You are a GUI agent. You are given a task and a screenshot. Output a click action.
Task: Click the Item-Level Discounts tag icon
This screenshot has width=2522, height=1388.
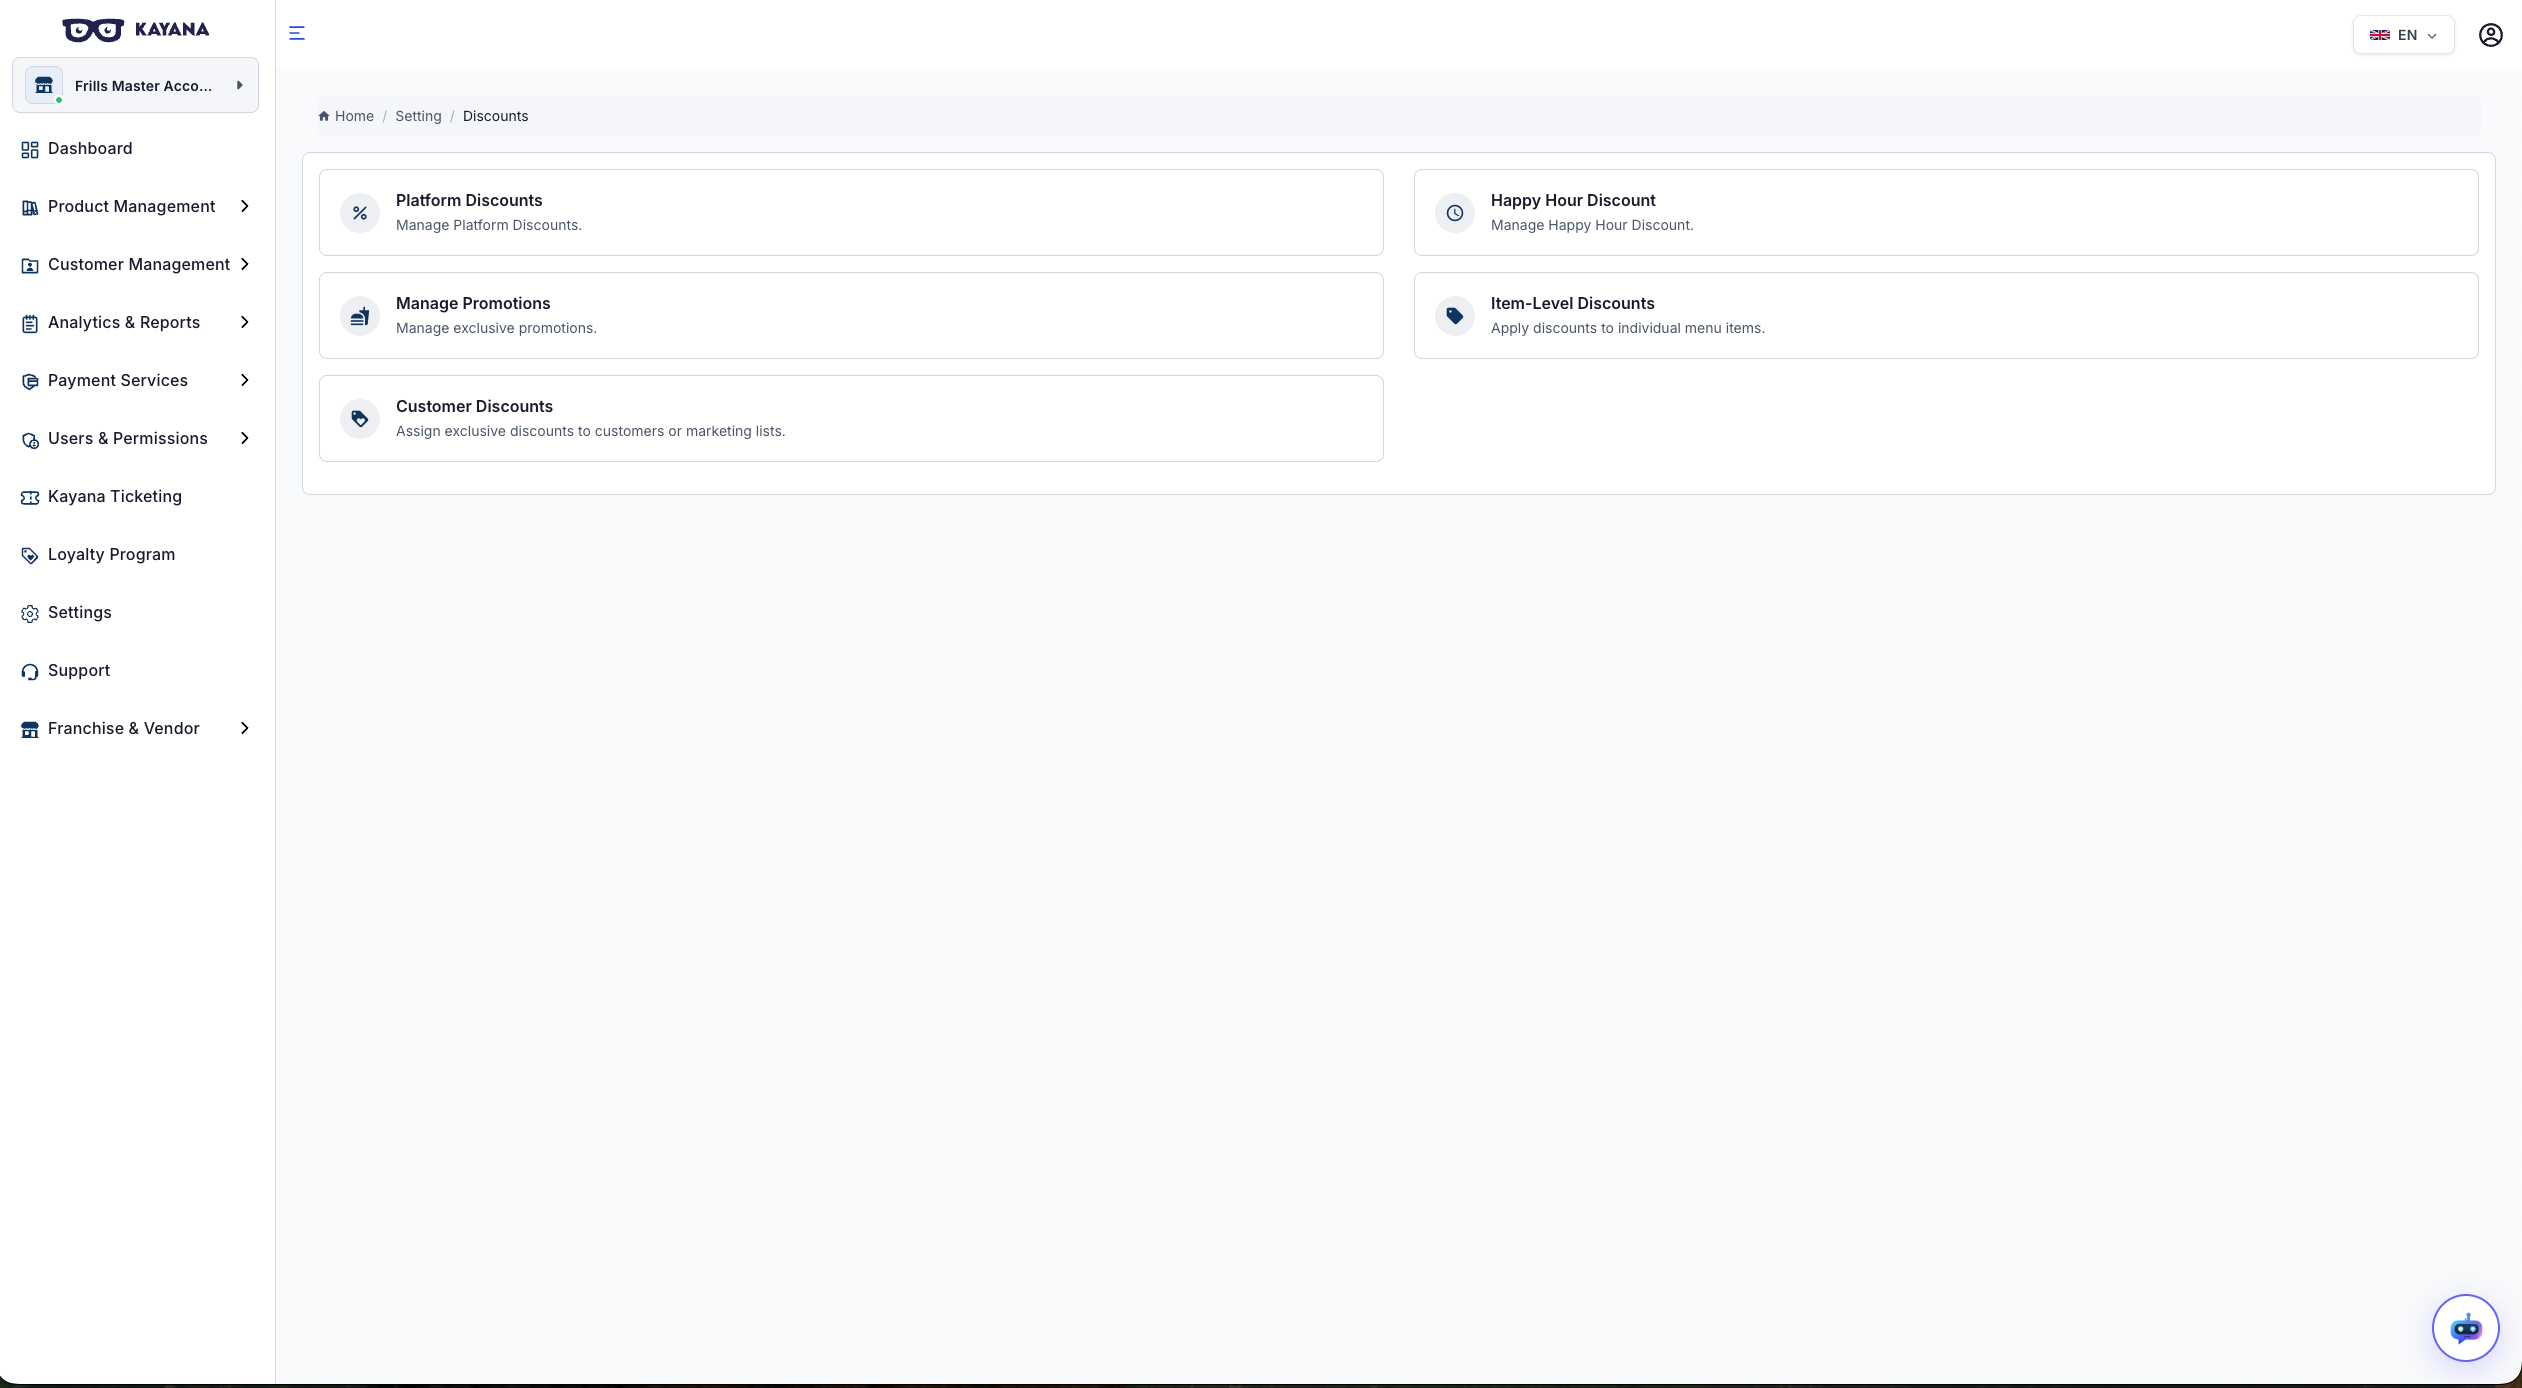tap(1455, 316)
